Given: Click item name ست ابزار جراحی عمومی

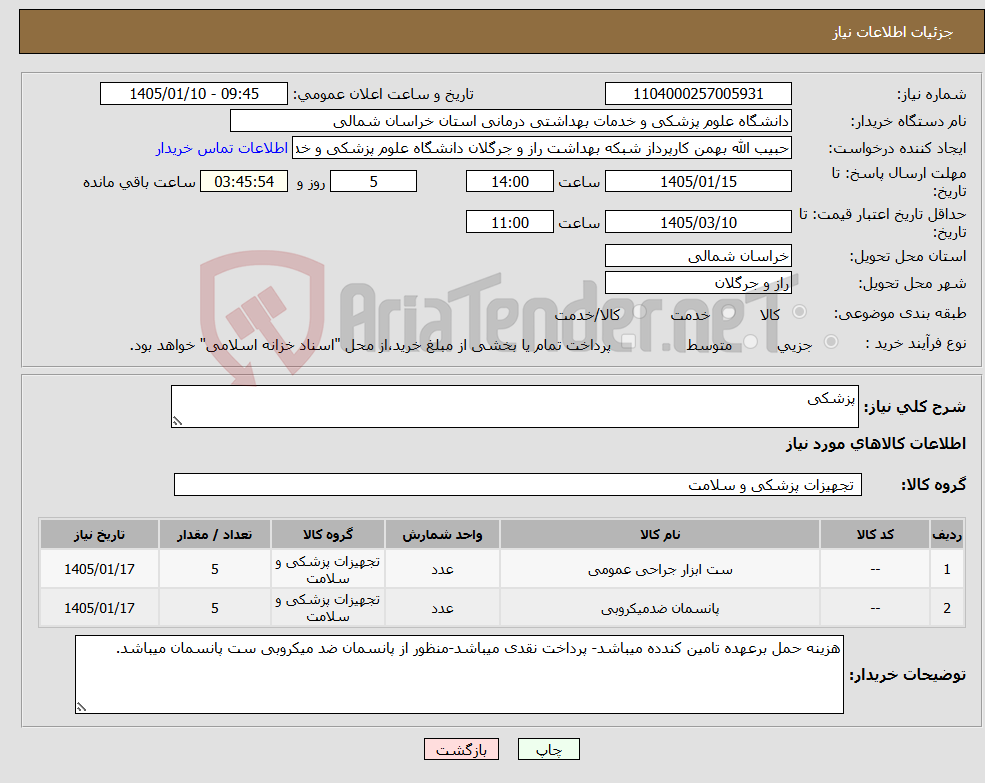Looking at the screenshot, I should 660,569.
